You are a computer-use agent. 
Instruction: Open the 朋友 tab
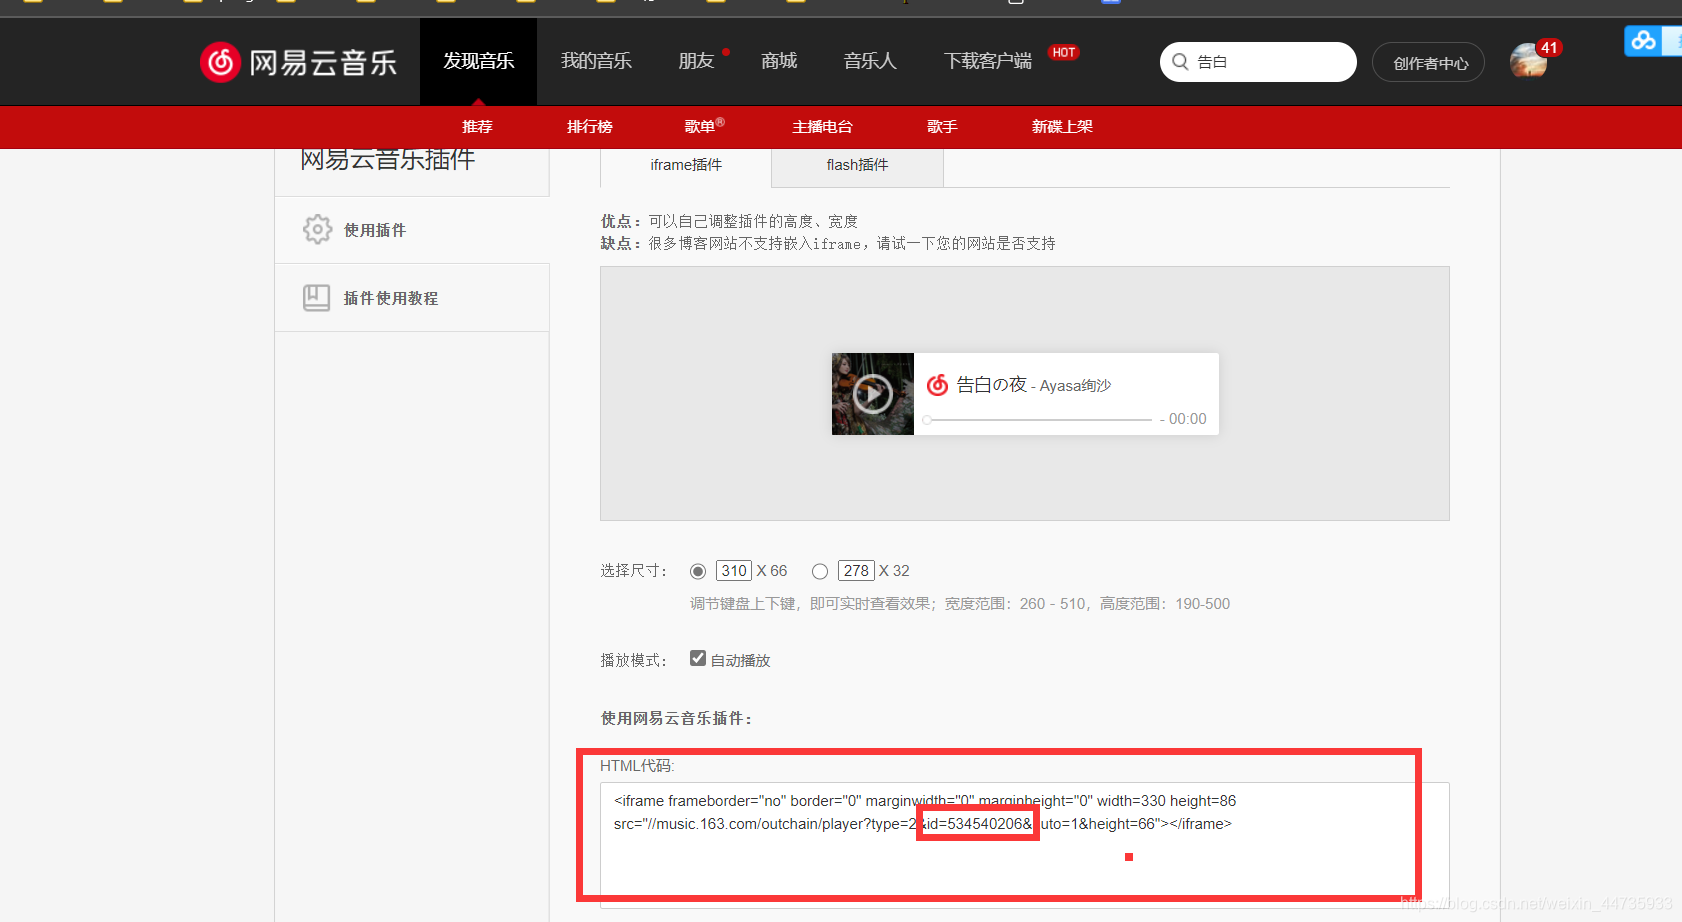[x=696, y=61]
